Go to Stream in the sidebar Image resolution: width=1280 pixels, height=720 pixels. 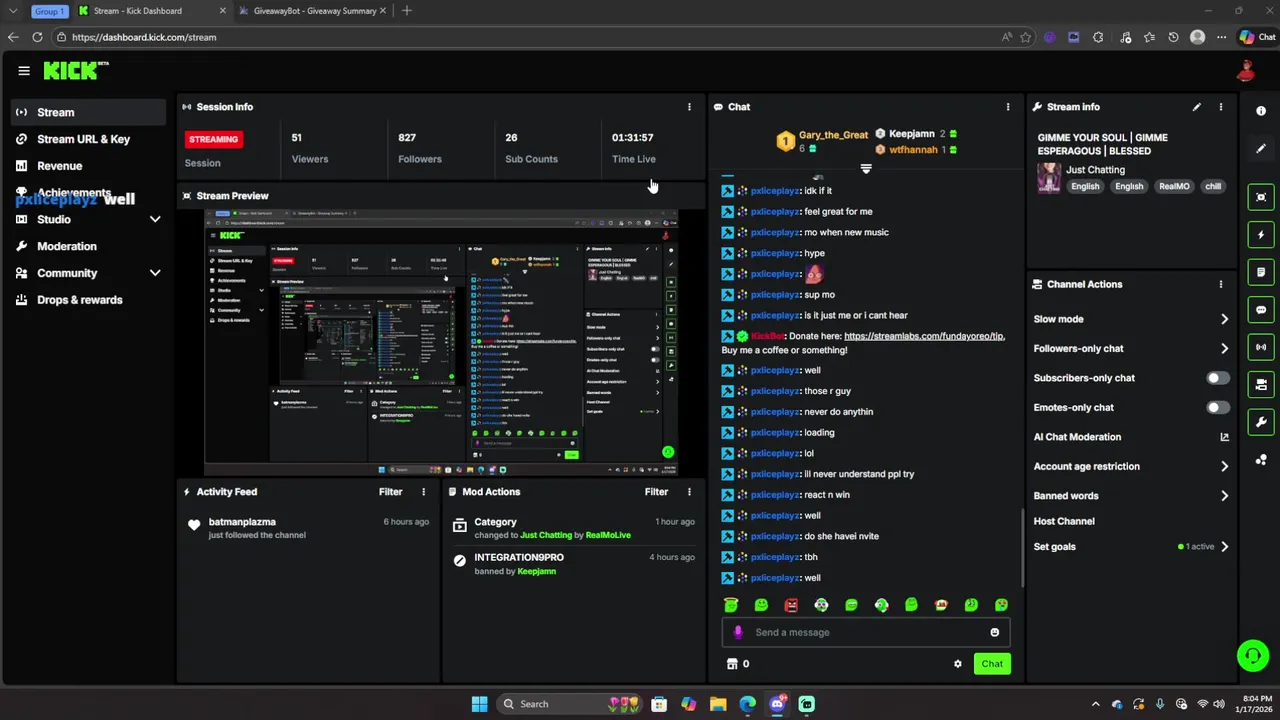[88, 112]
